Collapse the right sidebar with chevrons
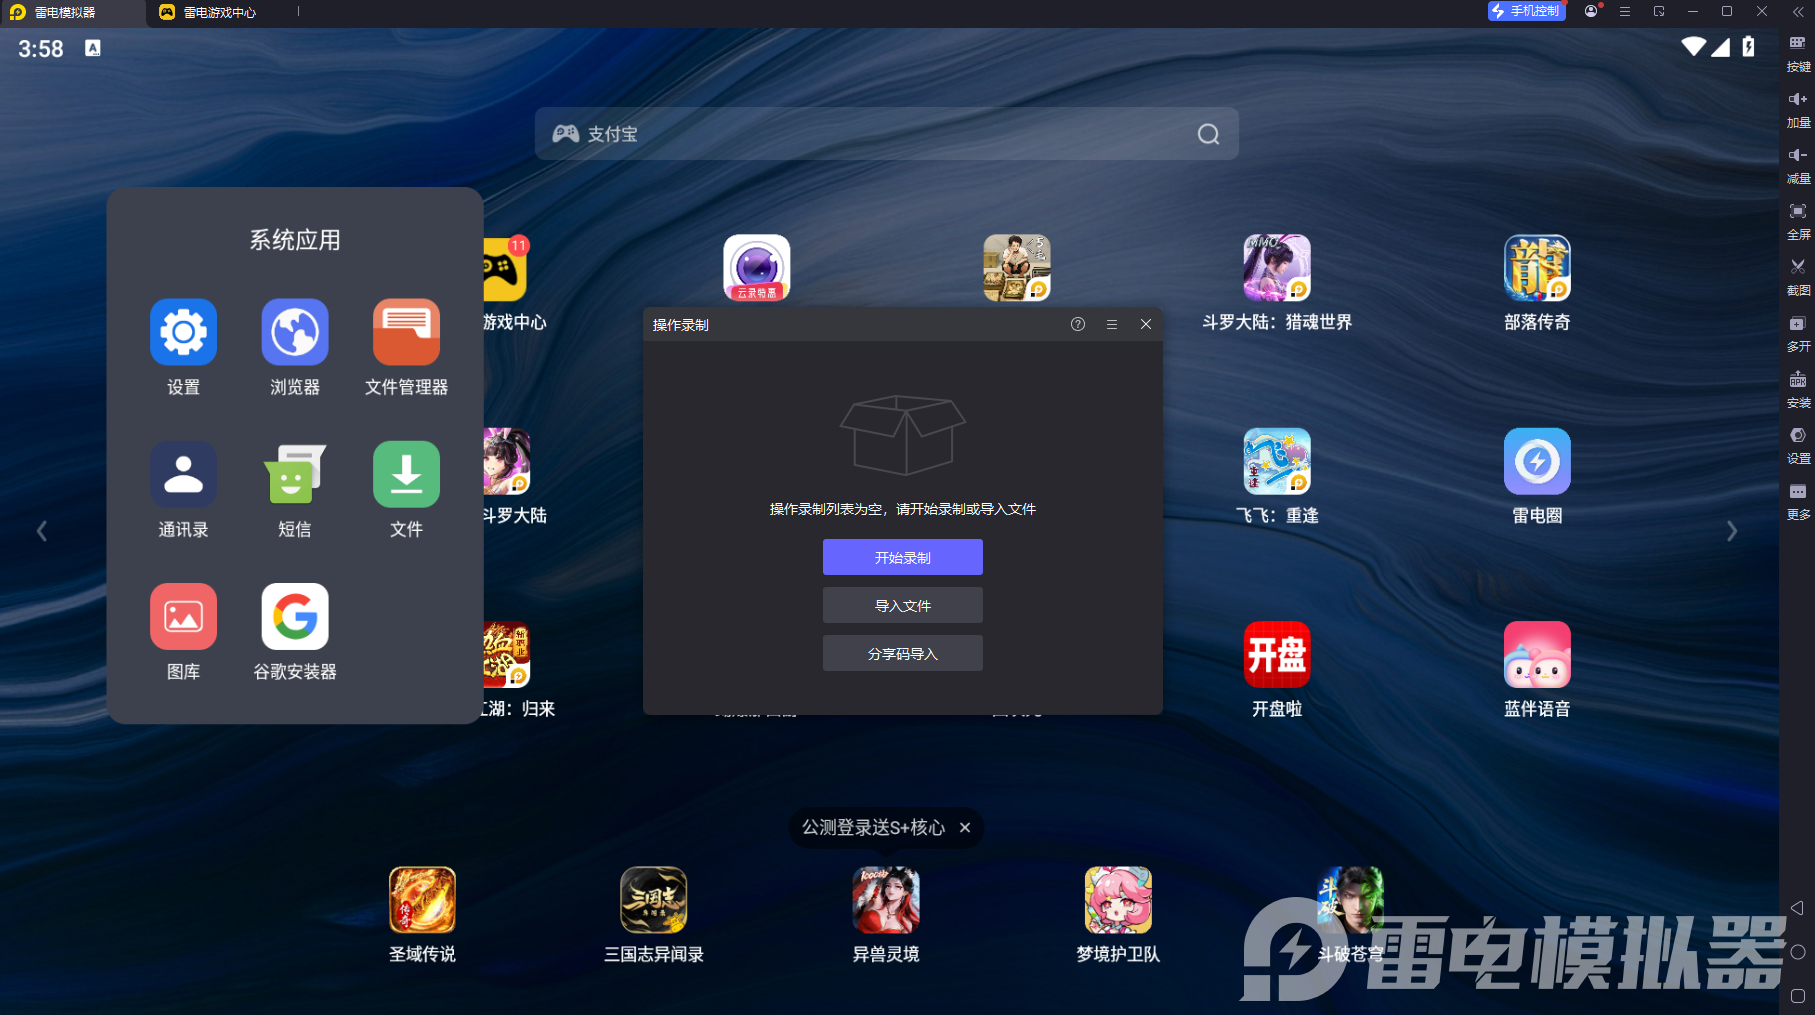Image resolution: width=1815 pixels, height=1015 pixels. 1798,12
